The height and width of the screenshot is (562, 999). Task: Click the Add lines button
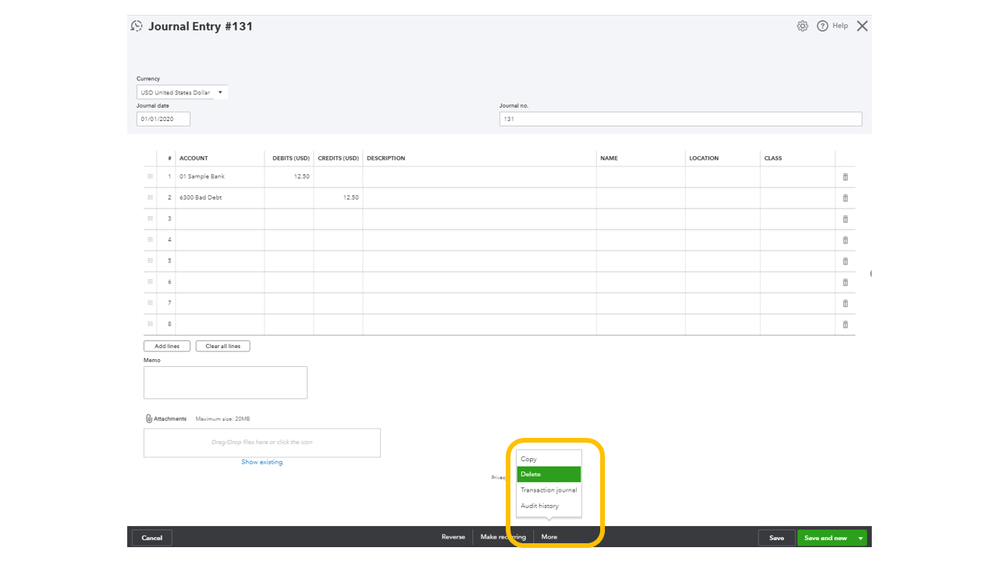[x=167, y=346]
